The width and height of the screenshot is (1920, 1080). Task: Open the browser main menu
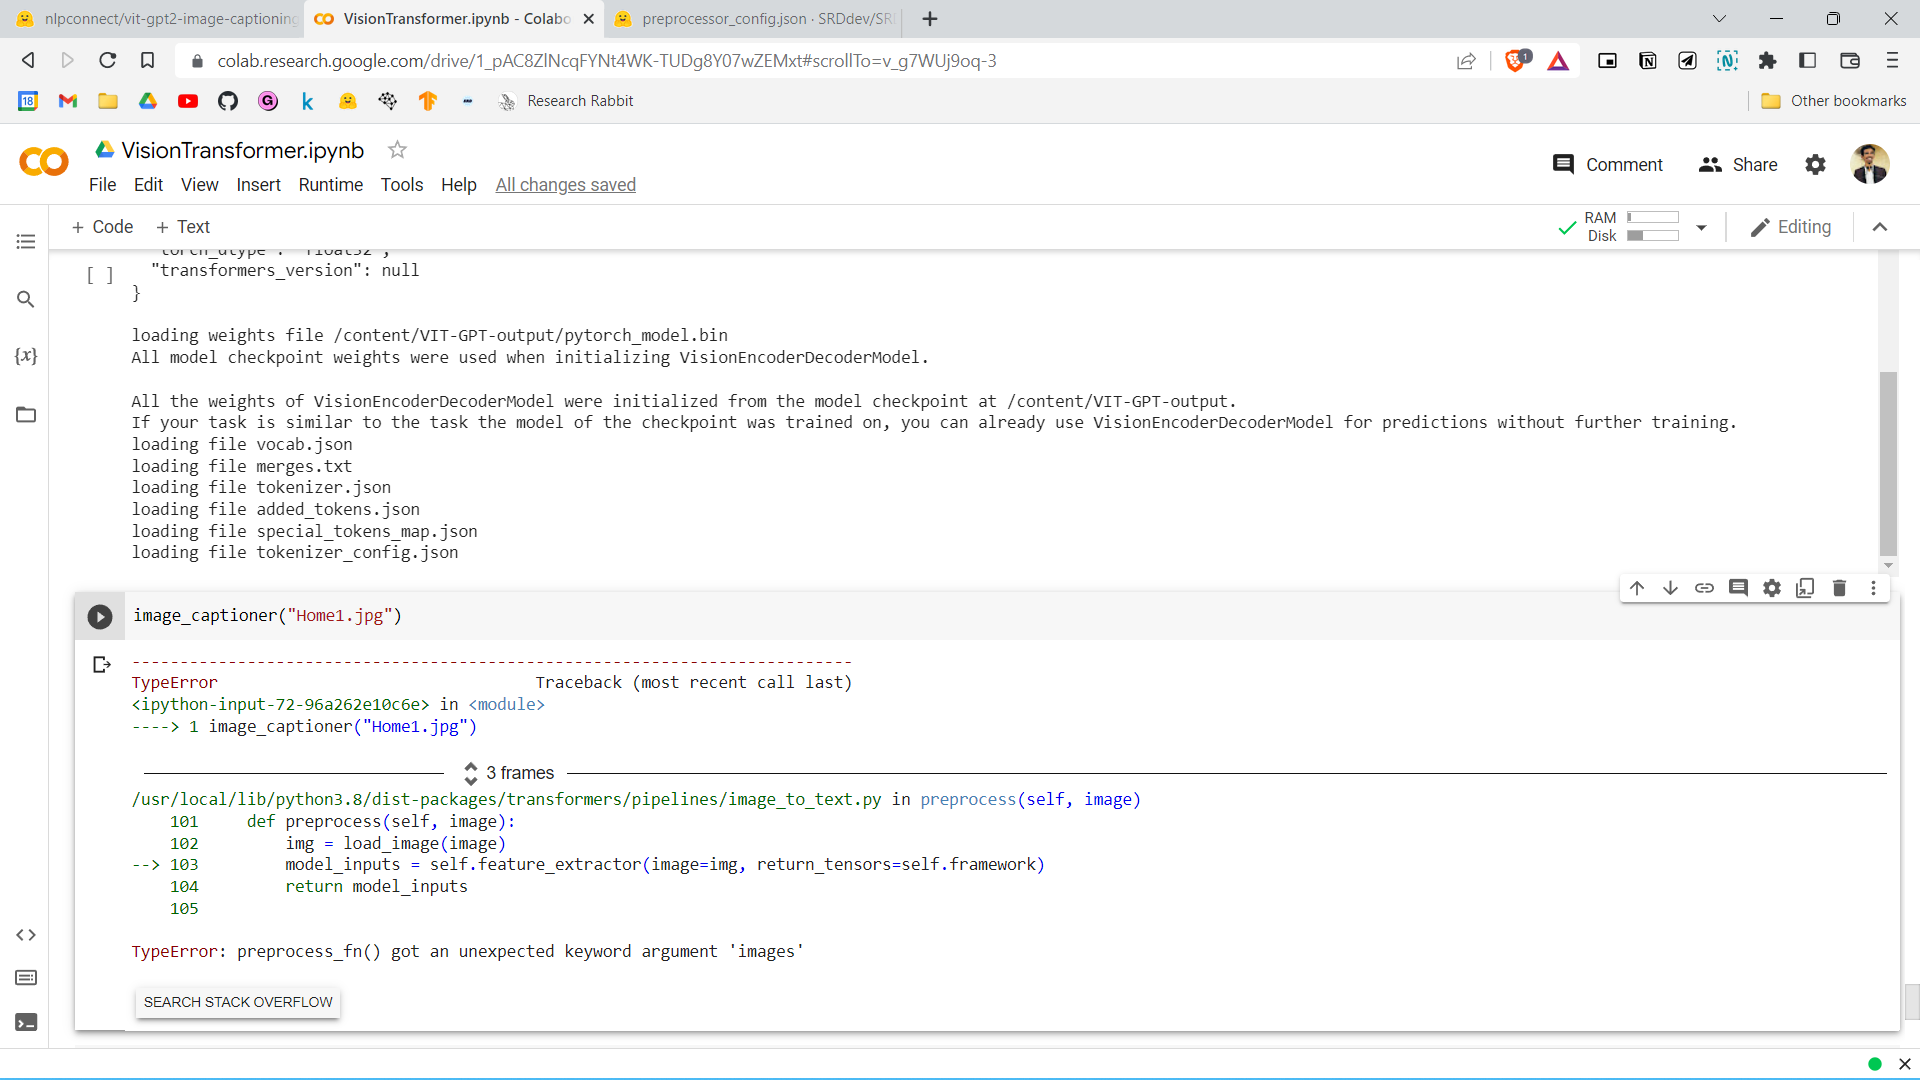tap(1892, 61)
